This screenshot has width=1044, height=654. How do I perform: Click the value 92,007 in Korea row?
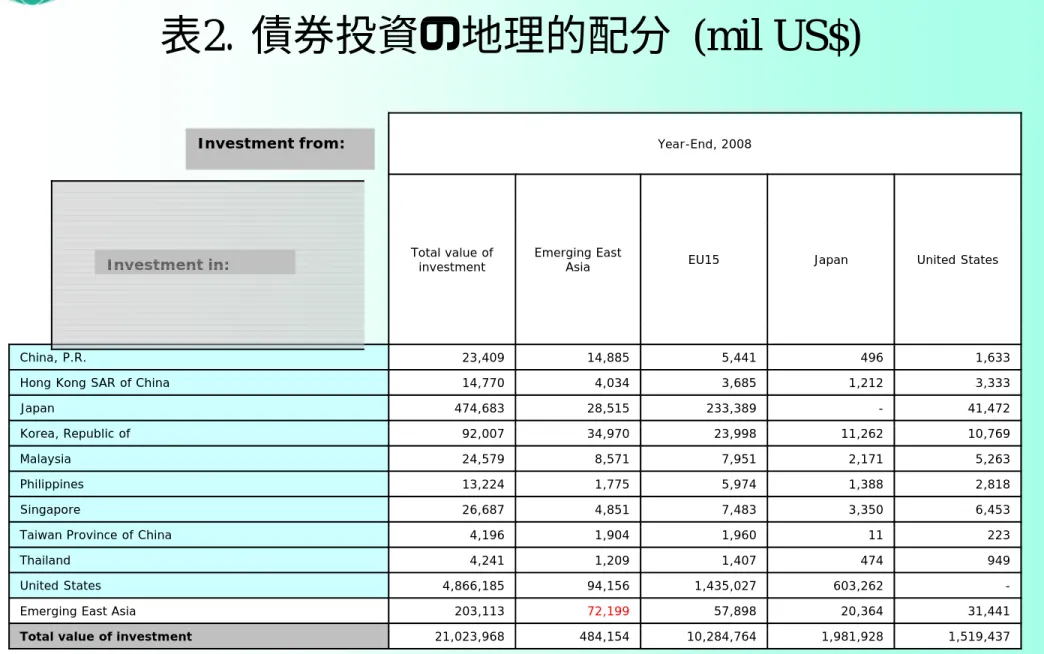tap(483, 434)
